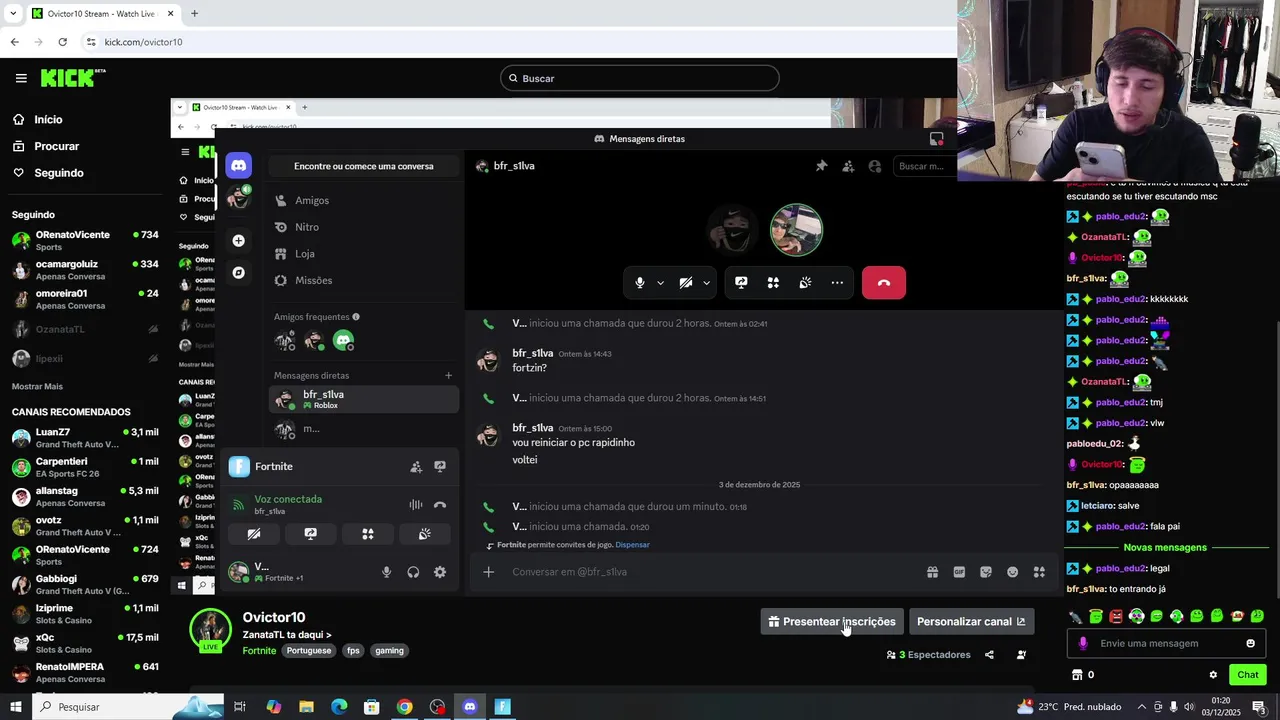Disconnect from voice in the Voz conectada panel
This screenshot has height=720, width=1280.
coord(440,505)
